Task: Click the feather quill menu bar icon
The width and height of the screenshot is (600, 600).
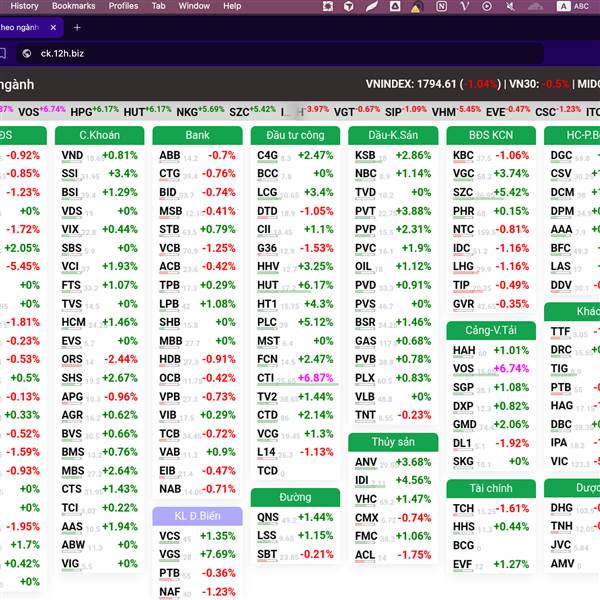Action: pos(371,6)
